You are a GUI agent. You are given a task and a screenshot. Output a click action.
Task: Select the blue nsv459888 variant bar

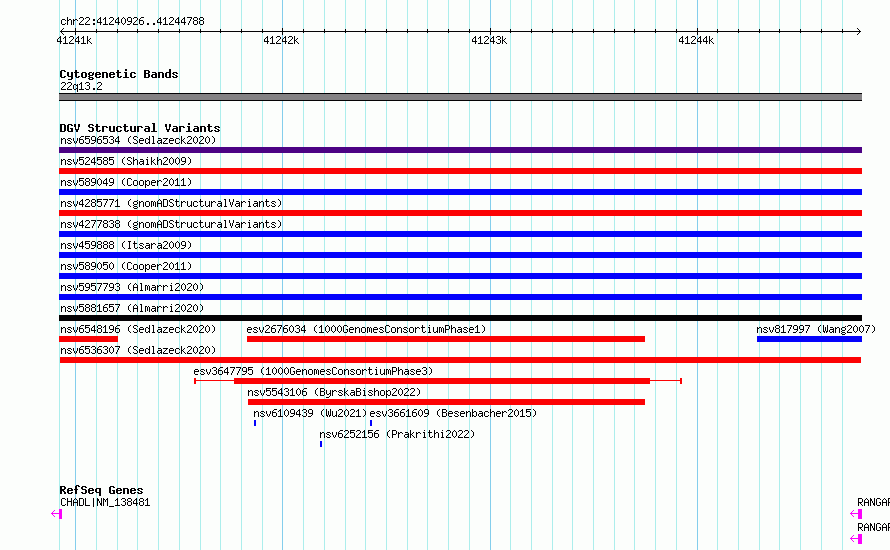(460, 255)
